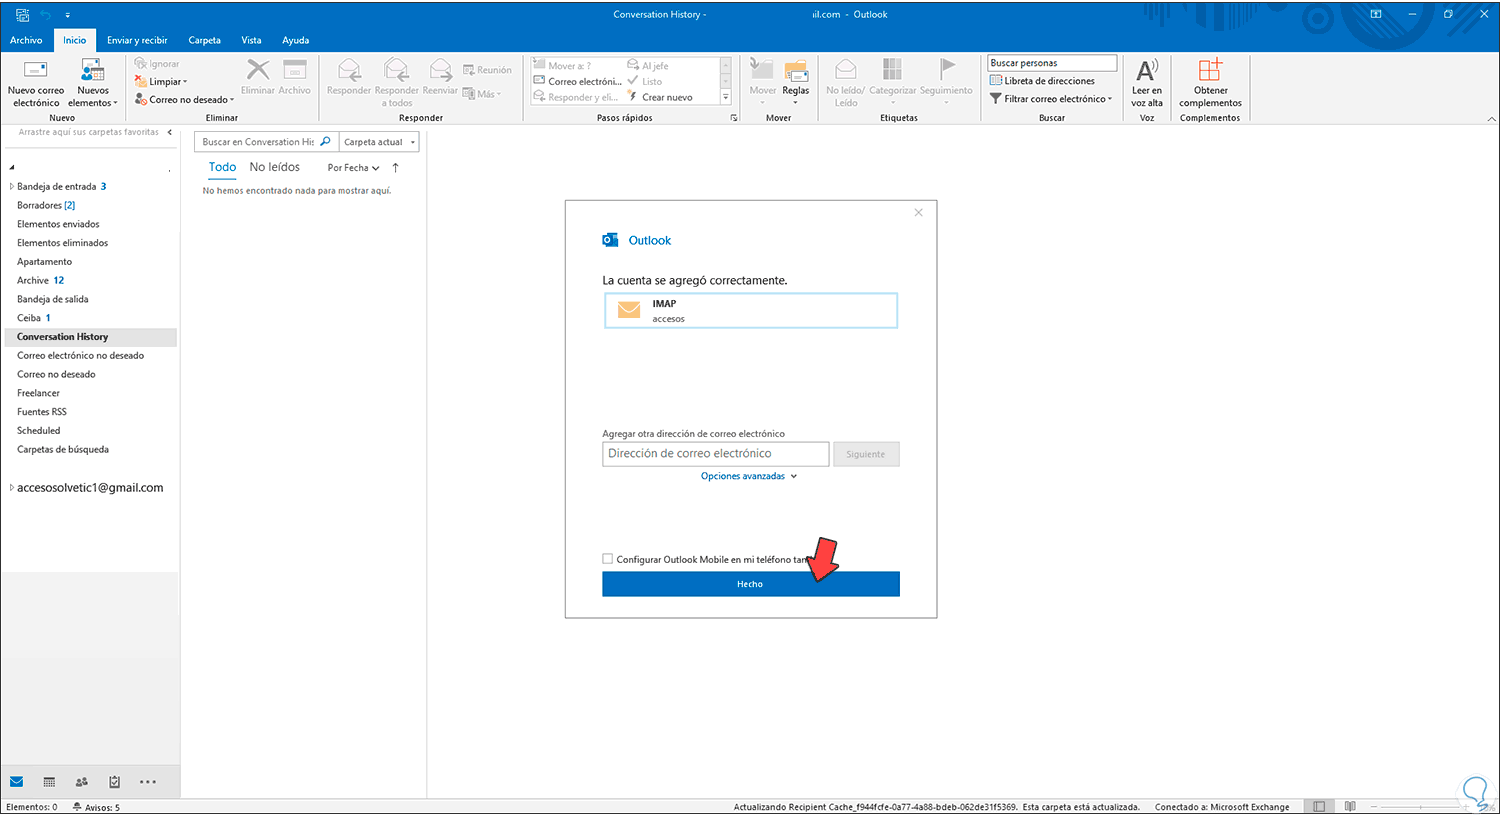The image size is (1500, 816).
Task: Switch to the Mail view icon
Action: pos(16,782)
